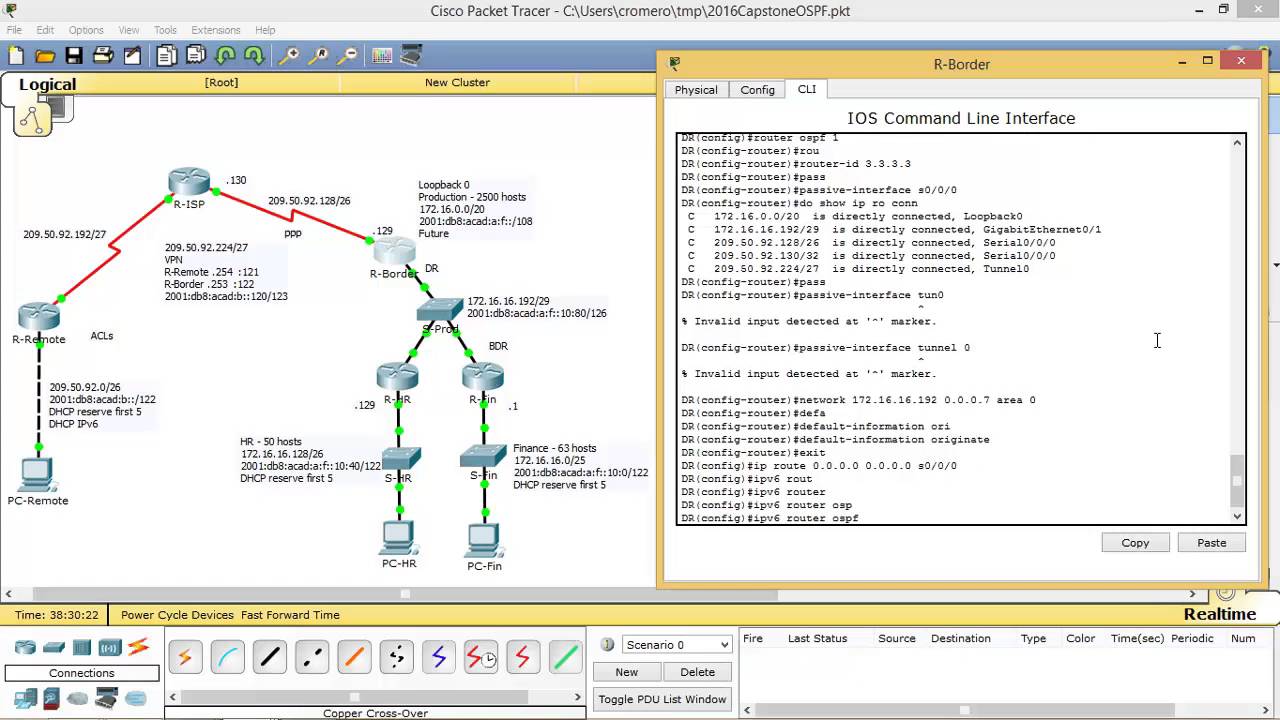The width and height of the screenshot is (1280, 720).
Task: Choose the Copper Straight-Through cable icon
Action: [x=269, y=657]
